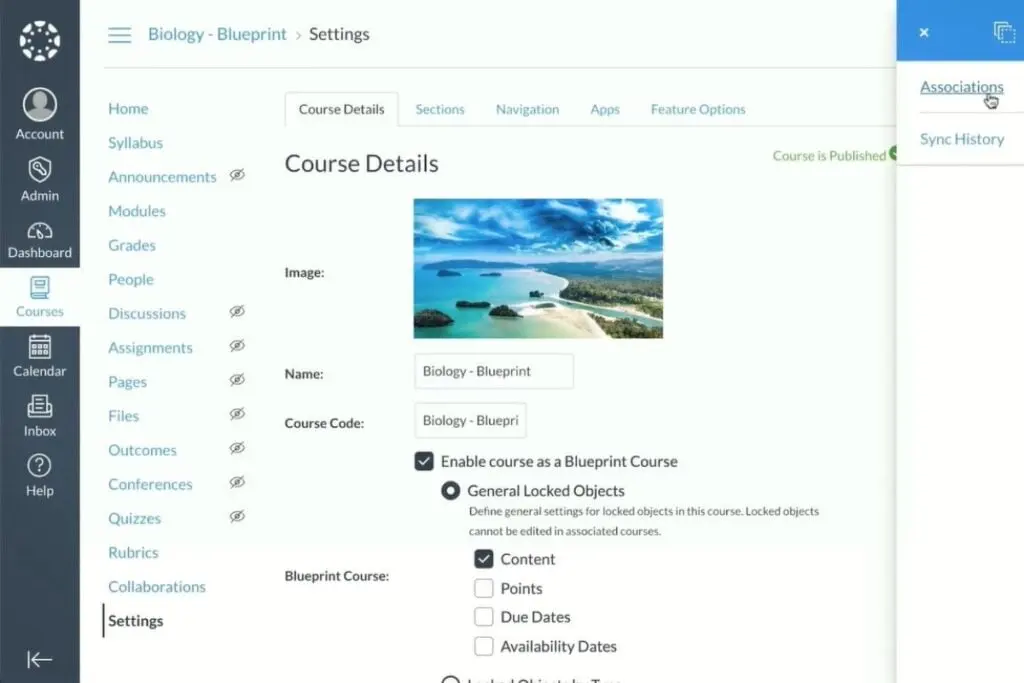Open the Announcements course link

(x=162, y=177)
